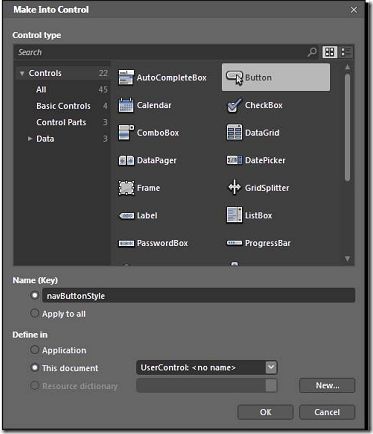This screenshot has height=434, width=373.
Task: Select the AutoCompleteBox control icon
Action: [x=126, y=78]
